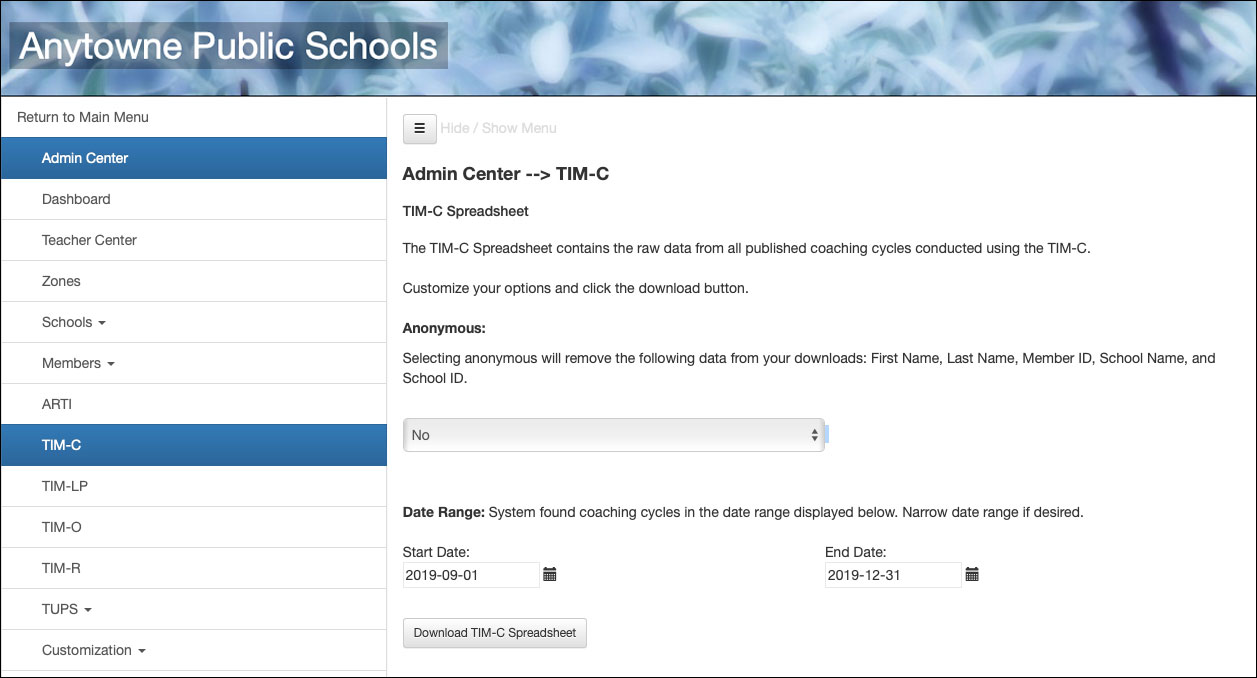Click the End Date: label
Image resolution: width=1257 pixels, height=678 pixels.
pyautogui.click(x=856, y=552)
